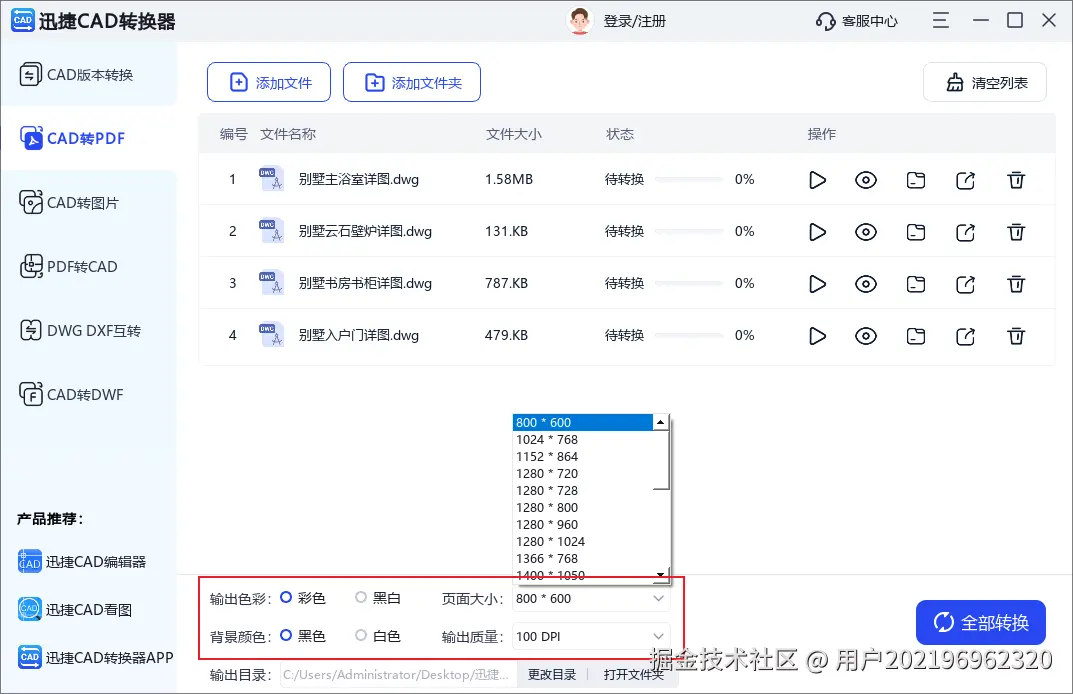Pick 1280 * 1024 page size
1073x694 pixels.
[x=582, y=541]
